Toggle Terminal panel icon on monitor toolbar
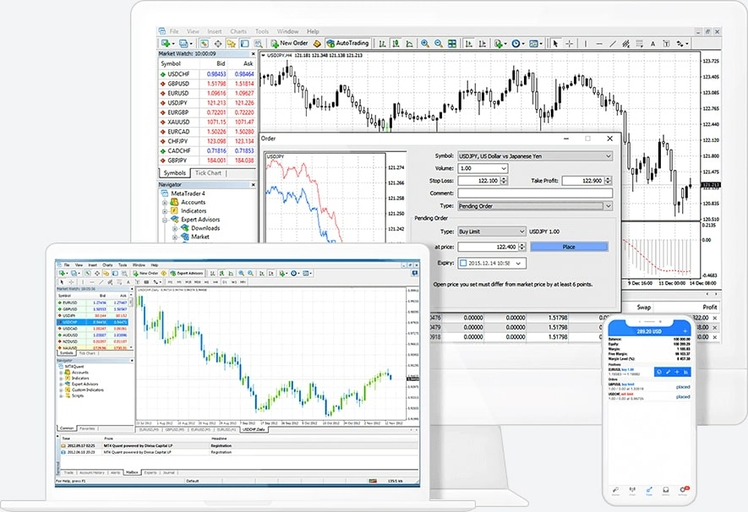The image size is (748, 512). coord(245,43)
